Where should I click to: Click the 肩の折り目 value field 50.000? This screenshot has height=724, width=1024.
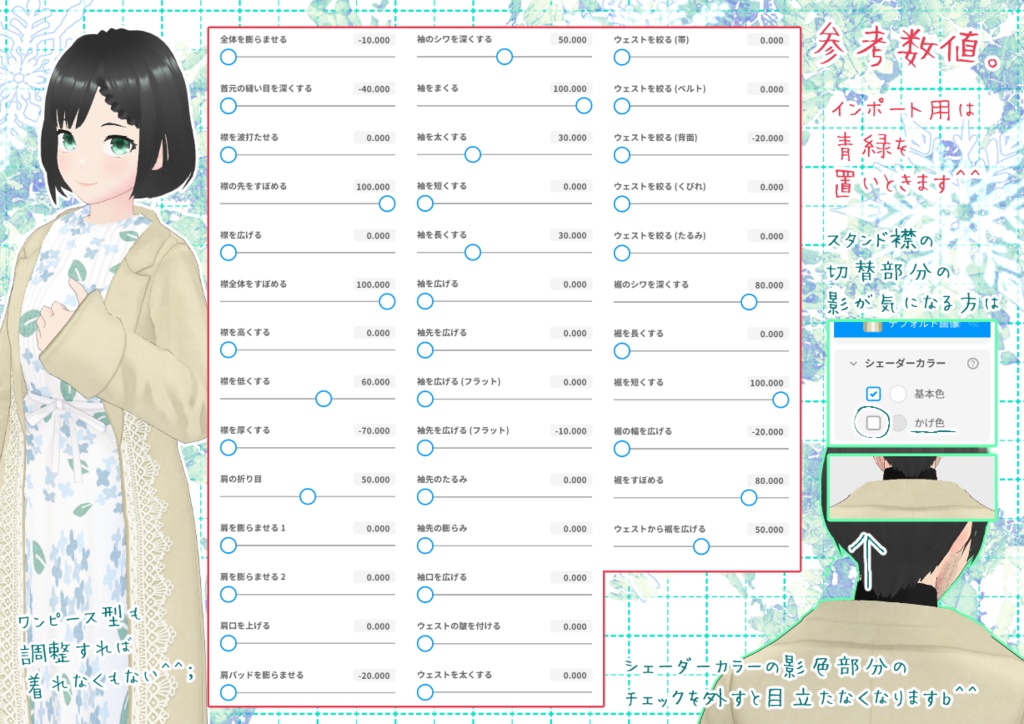[x=374, y=480]
